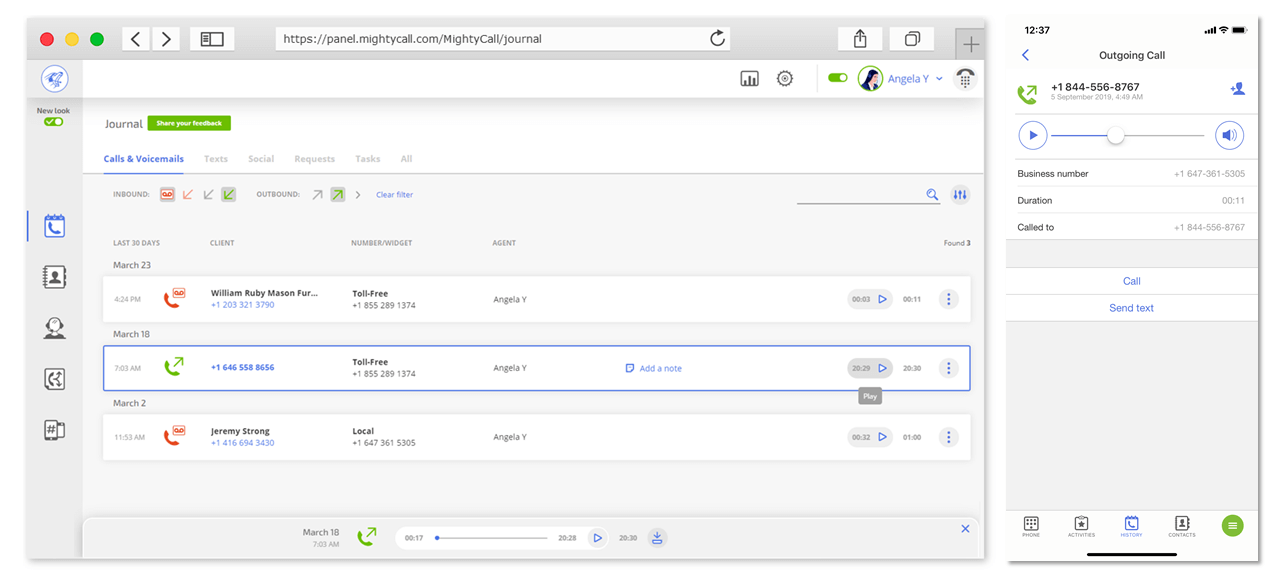Select the call flows icon in the sidebar
Screen dimensions: 1280x578
click(54, 379)
